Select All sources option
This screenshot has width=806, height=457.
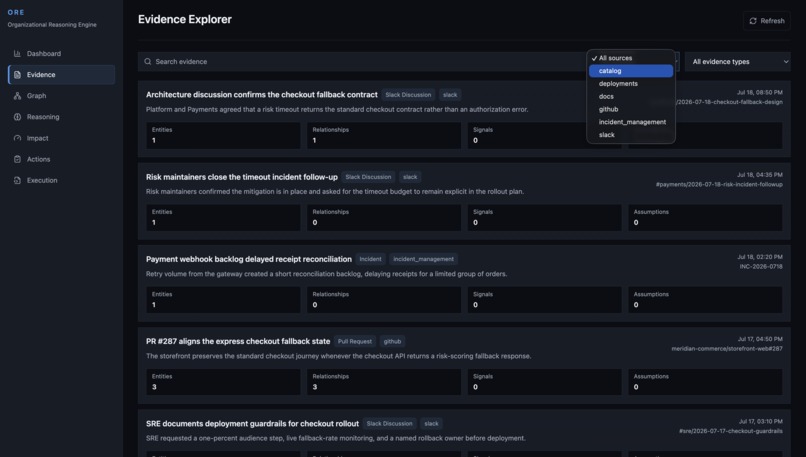point(631,58)
